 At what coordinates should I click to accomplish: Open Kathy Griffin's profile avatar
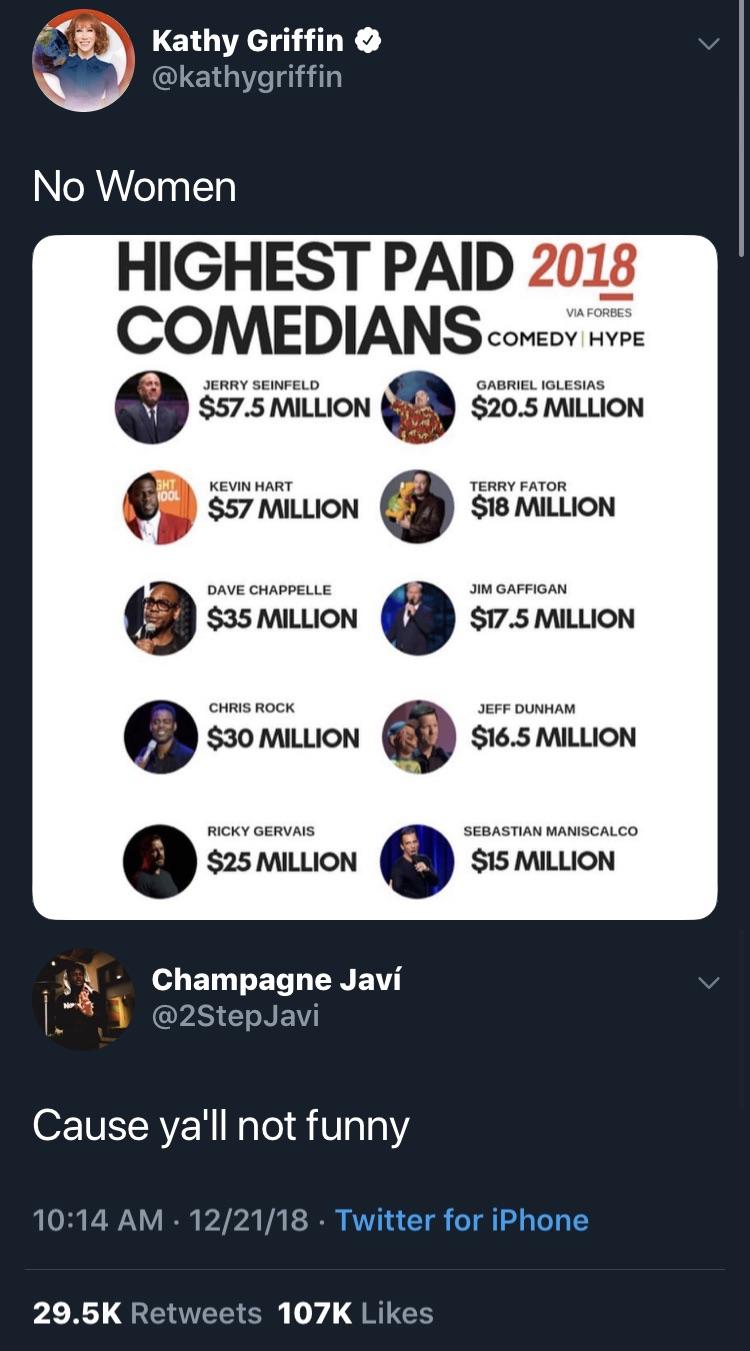point(84,61)
